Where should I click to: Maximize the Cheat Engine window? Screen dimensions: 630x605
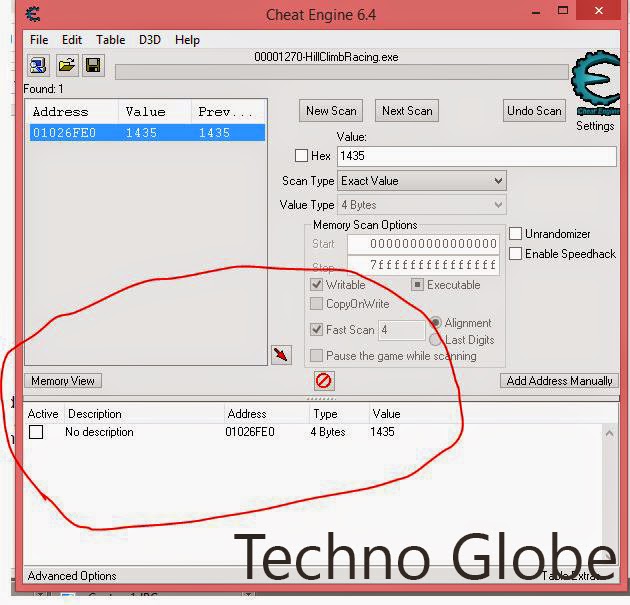pyautogui.click(x=563, y=11)
